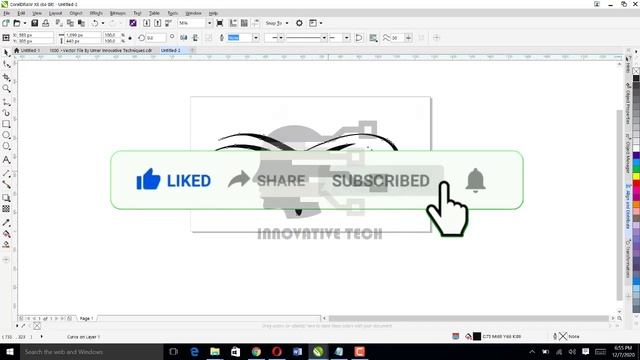Toggle the Close Curve button
This screenshot has width=640, height=360.
click(x=359, y=38)
